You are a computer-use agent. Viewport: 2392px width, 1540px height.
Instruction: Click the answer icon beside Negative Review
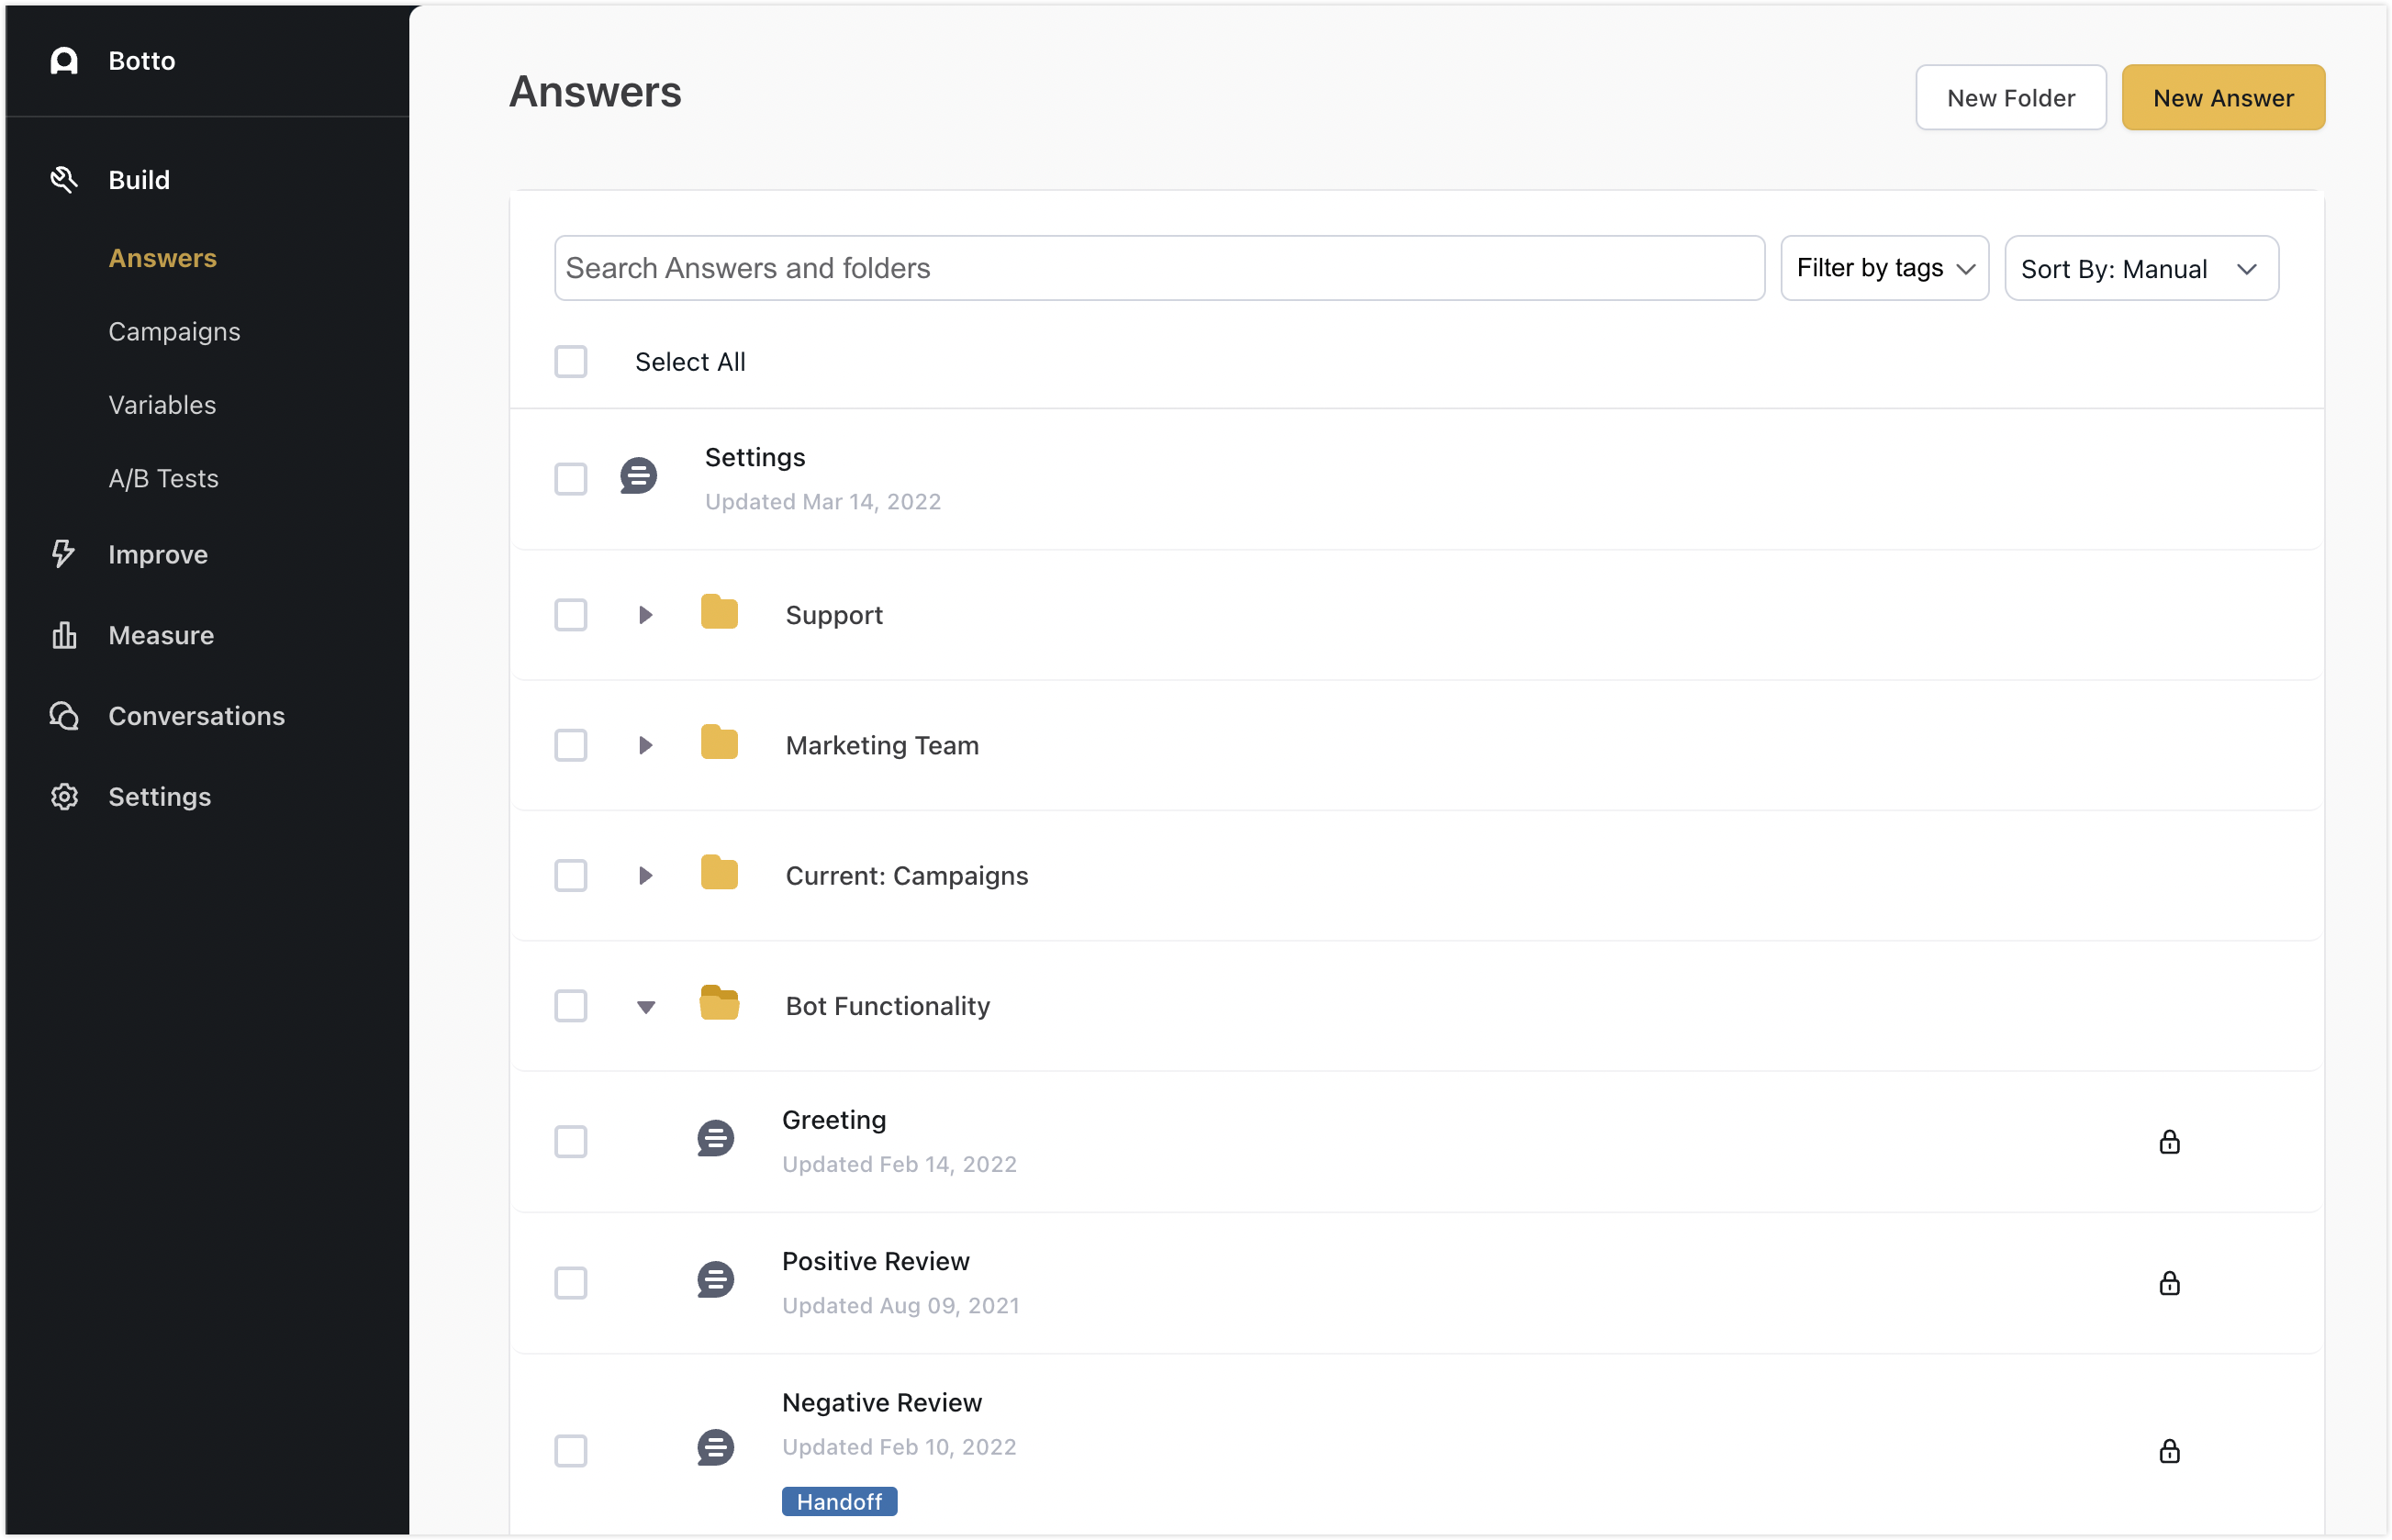point(715,1448)
